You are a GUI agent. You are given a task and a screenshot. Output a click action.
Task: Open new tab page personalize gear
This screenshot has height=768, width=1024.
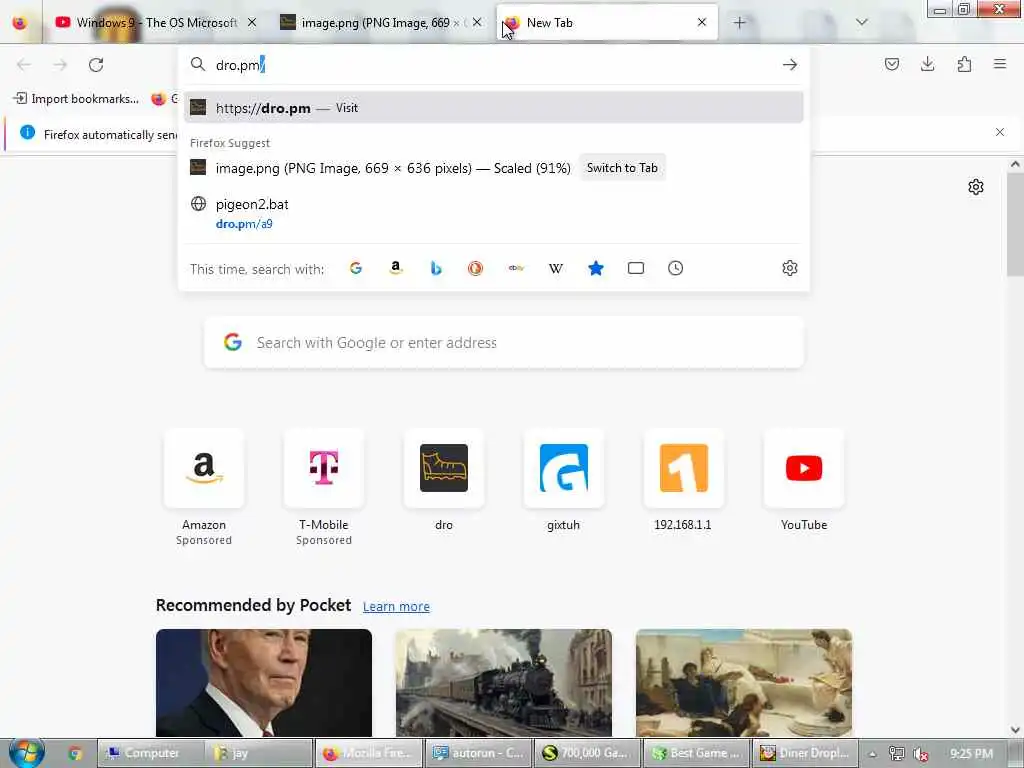point(976,187)
